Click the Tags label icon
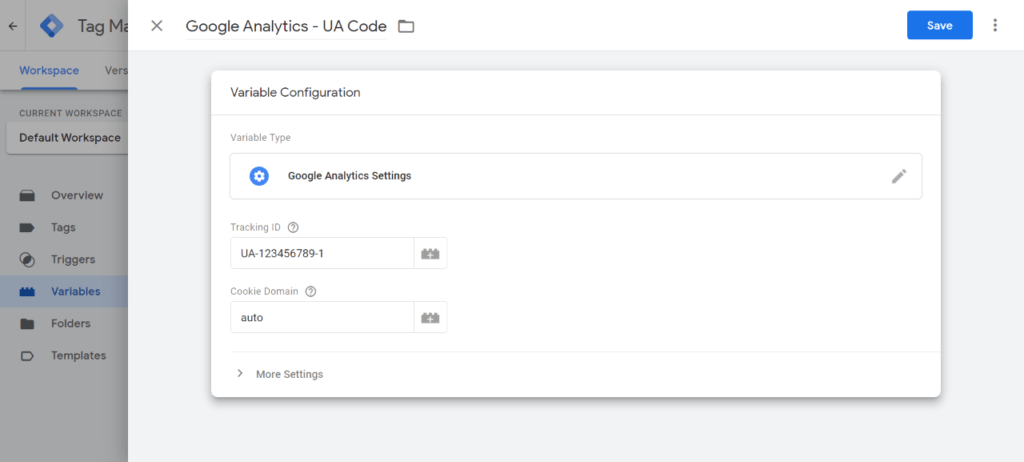This screenshot has width=1024, height=462. [27, 227]
